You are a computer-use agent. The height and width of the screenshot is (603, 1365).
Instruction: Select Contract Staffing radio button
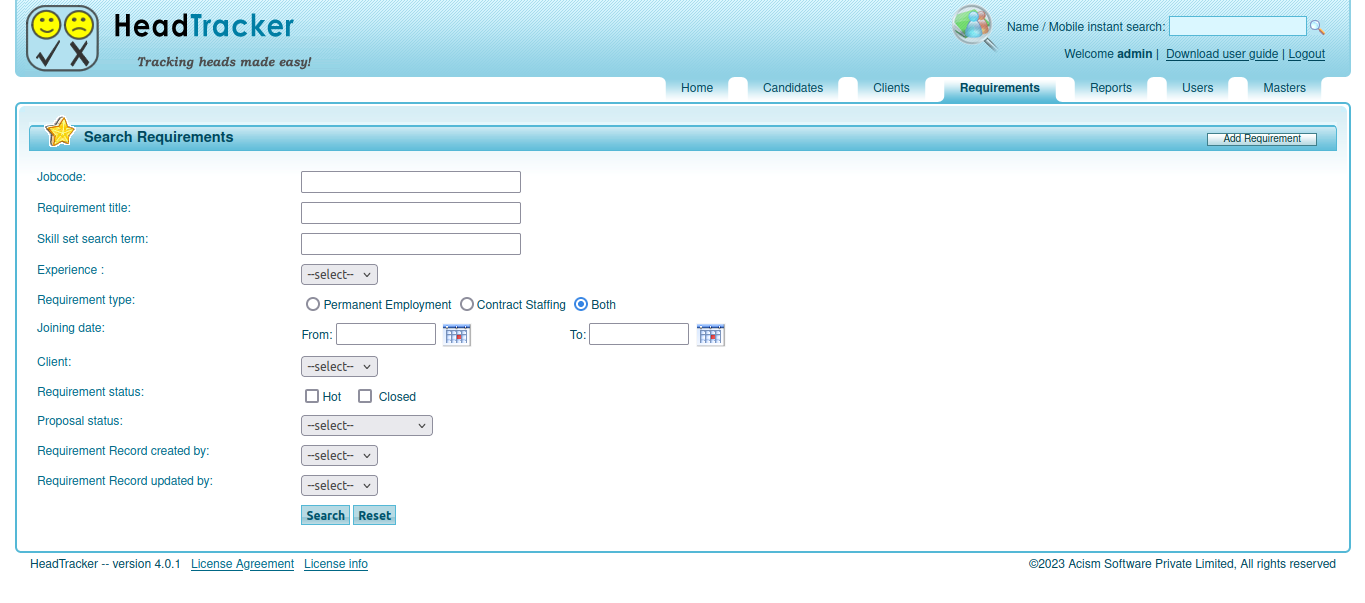point(467,304)
